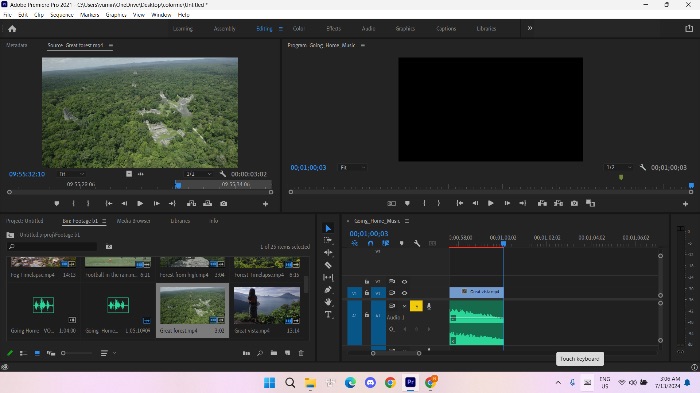Switch to Media Browser tab
The image size is (700, 393).
click(x=133, y=221)
